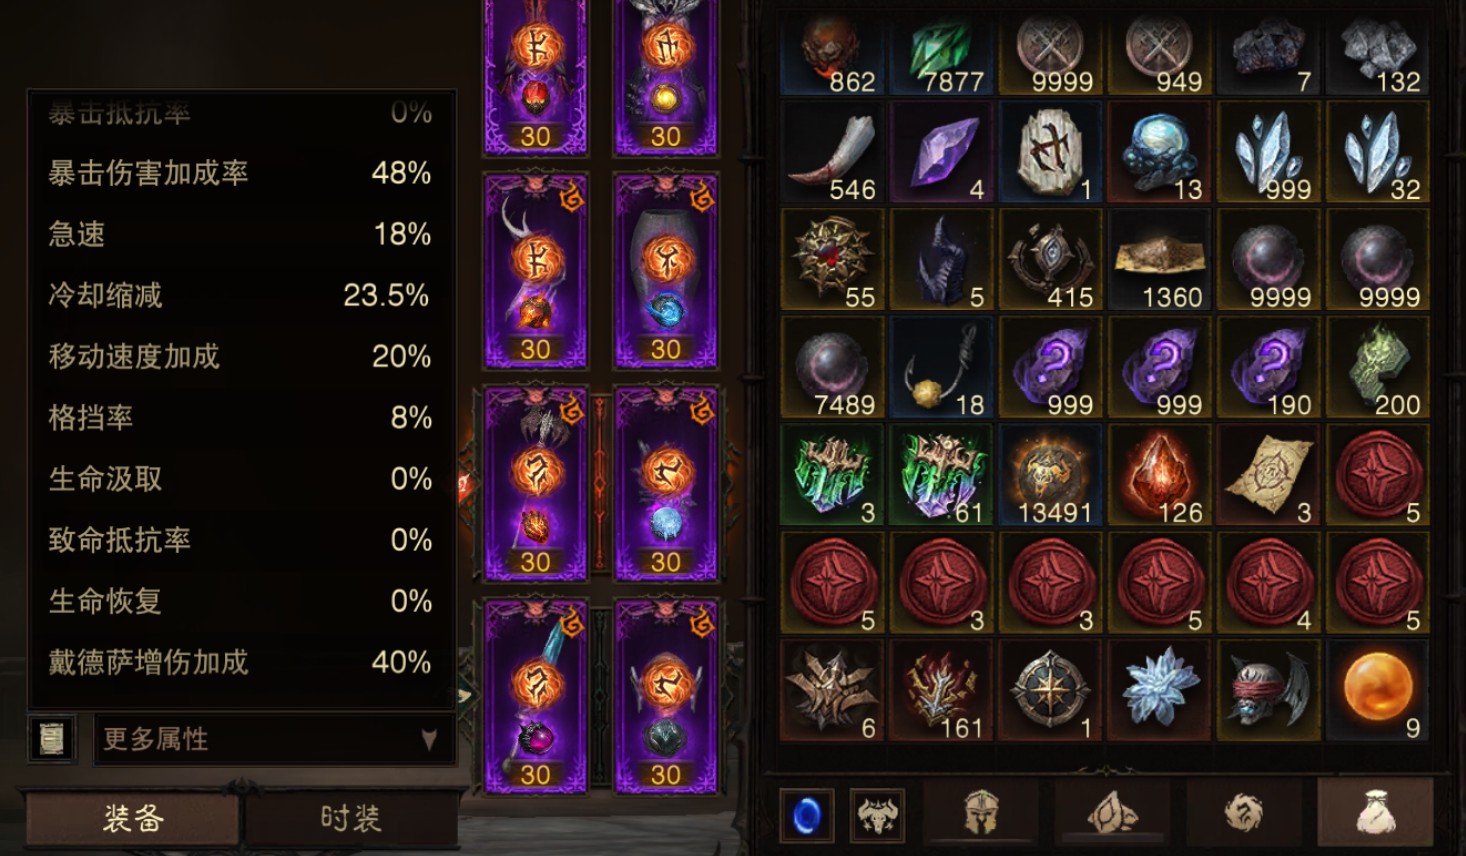Select the bone claw stack of 546
Viewport: 1466px width, 856px height.
pyautogui.click(x=832, y=153)
